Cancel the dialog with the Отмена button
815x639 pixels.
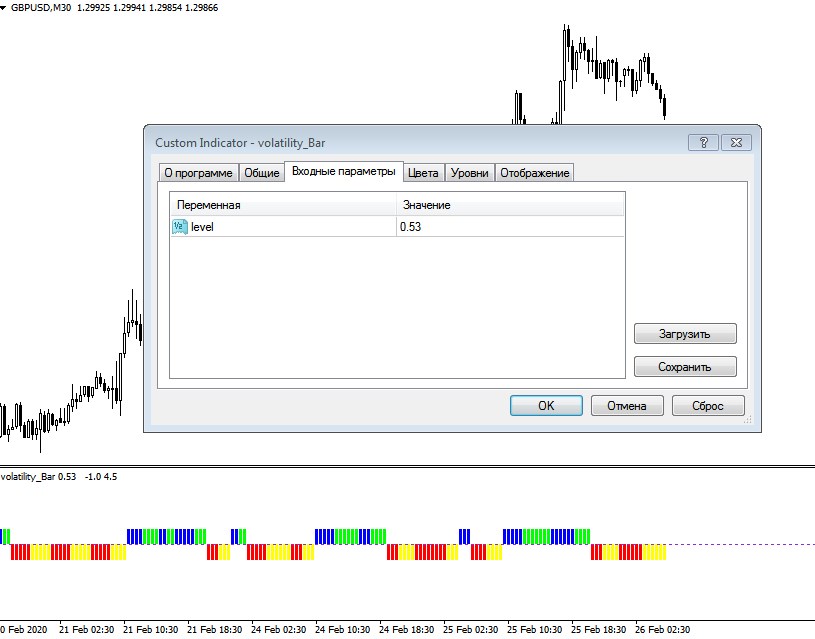[627, 406]
